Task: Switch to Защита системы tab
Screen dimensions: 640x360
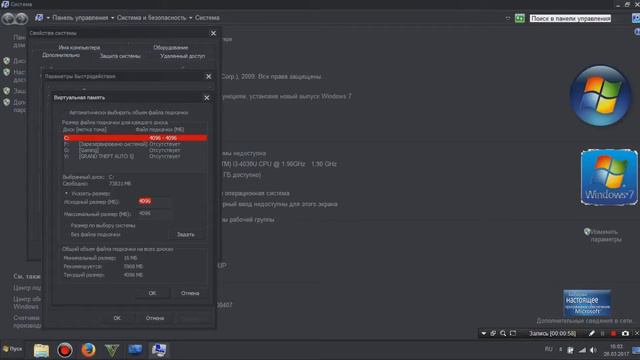Action: pos(120,56)
